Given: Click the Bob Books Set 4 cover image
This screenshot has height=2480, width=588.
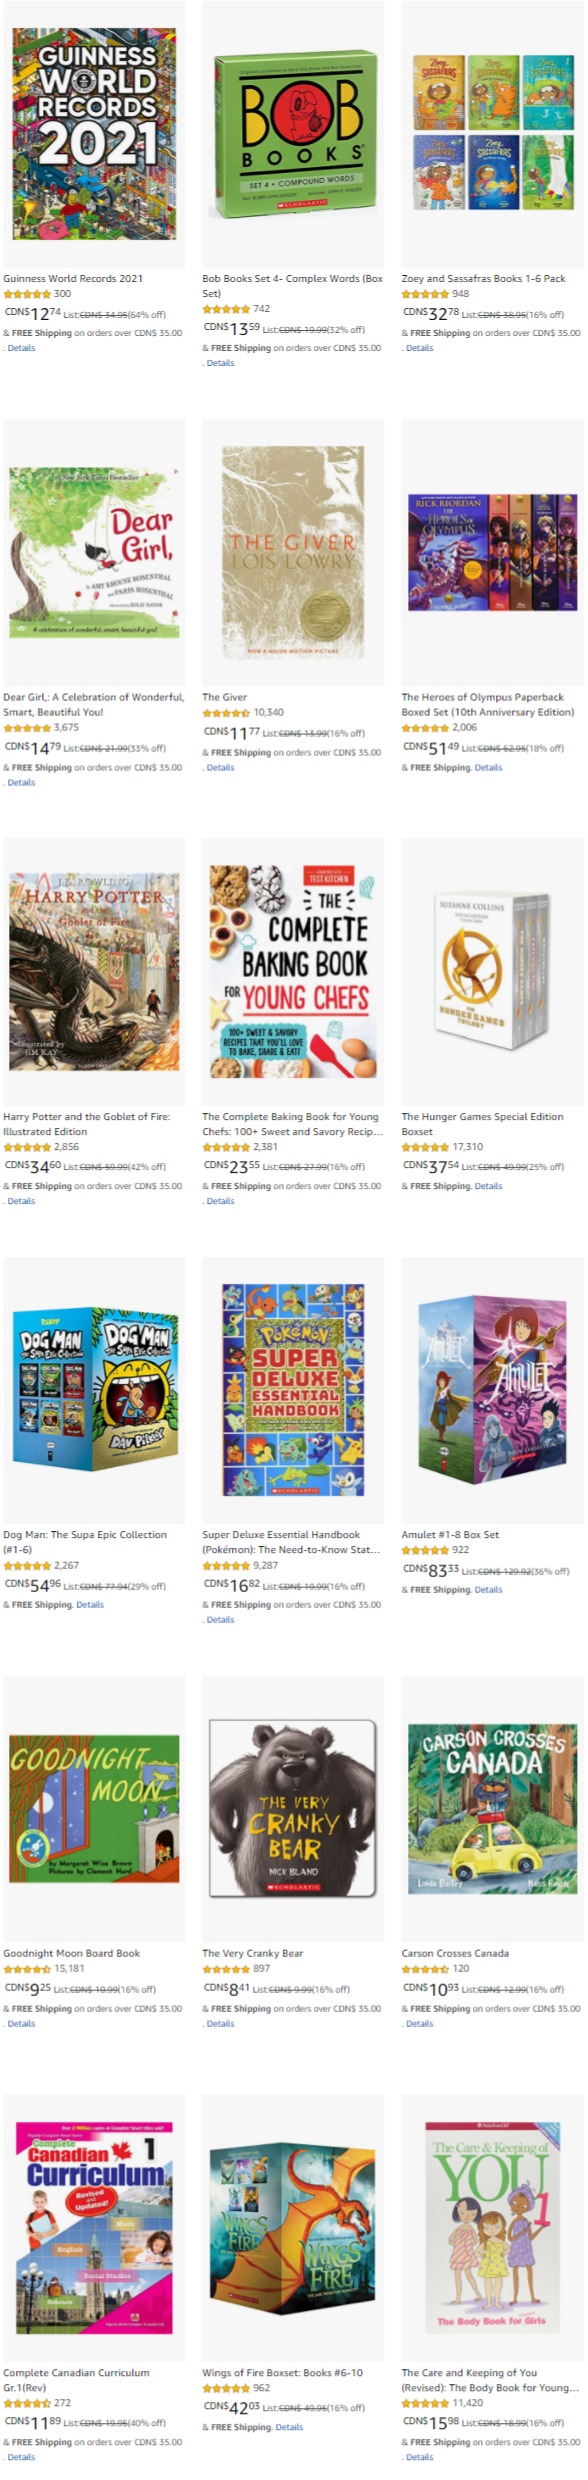Looking at the screenshot, I should pyautogui.click(x=293, y=134).
